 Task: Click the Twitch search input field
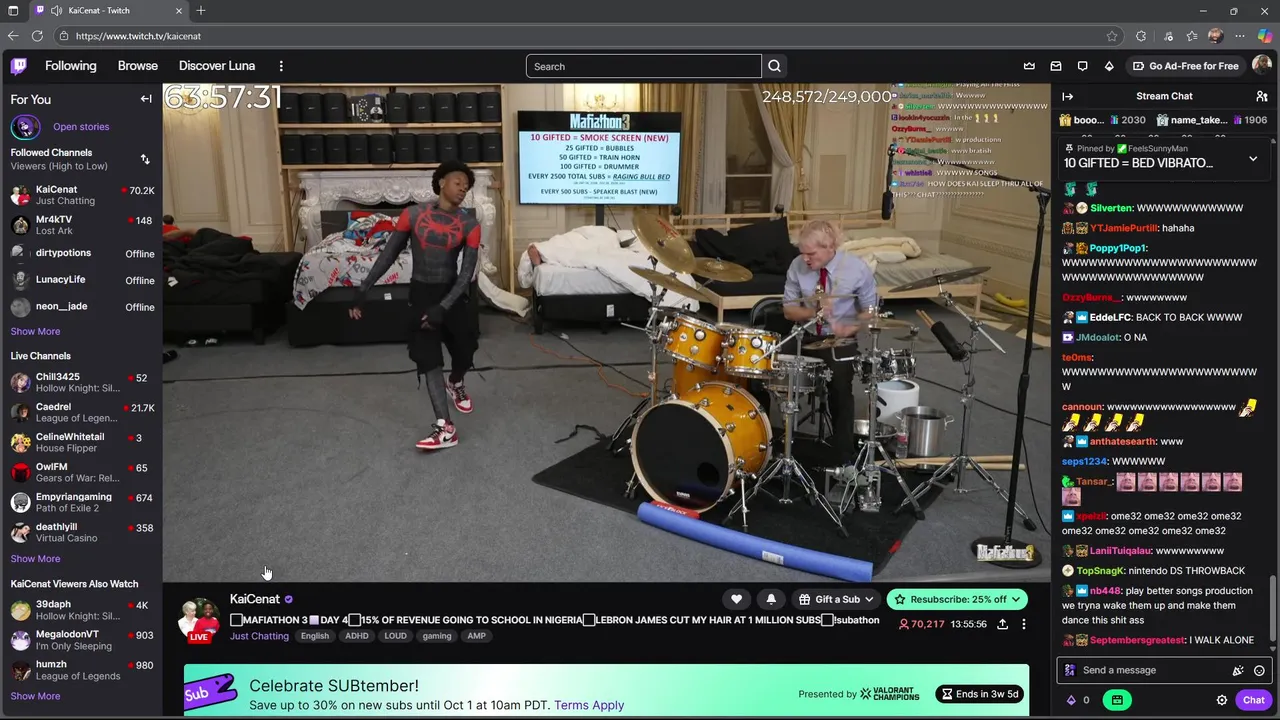tap(644, 66)
